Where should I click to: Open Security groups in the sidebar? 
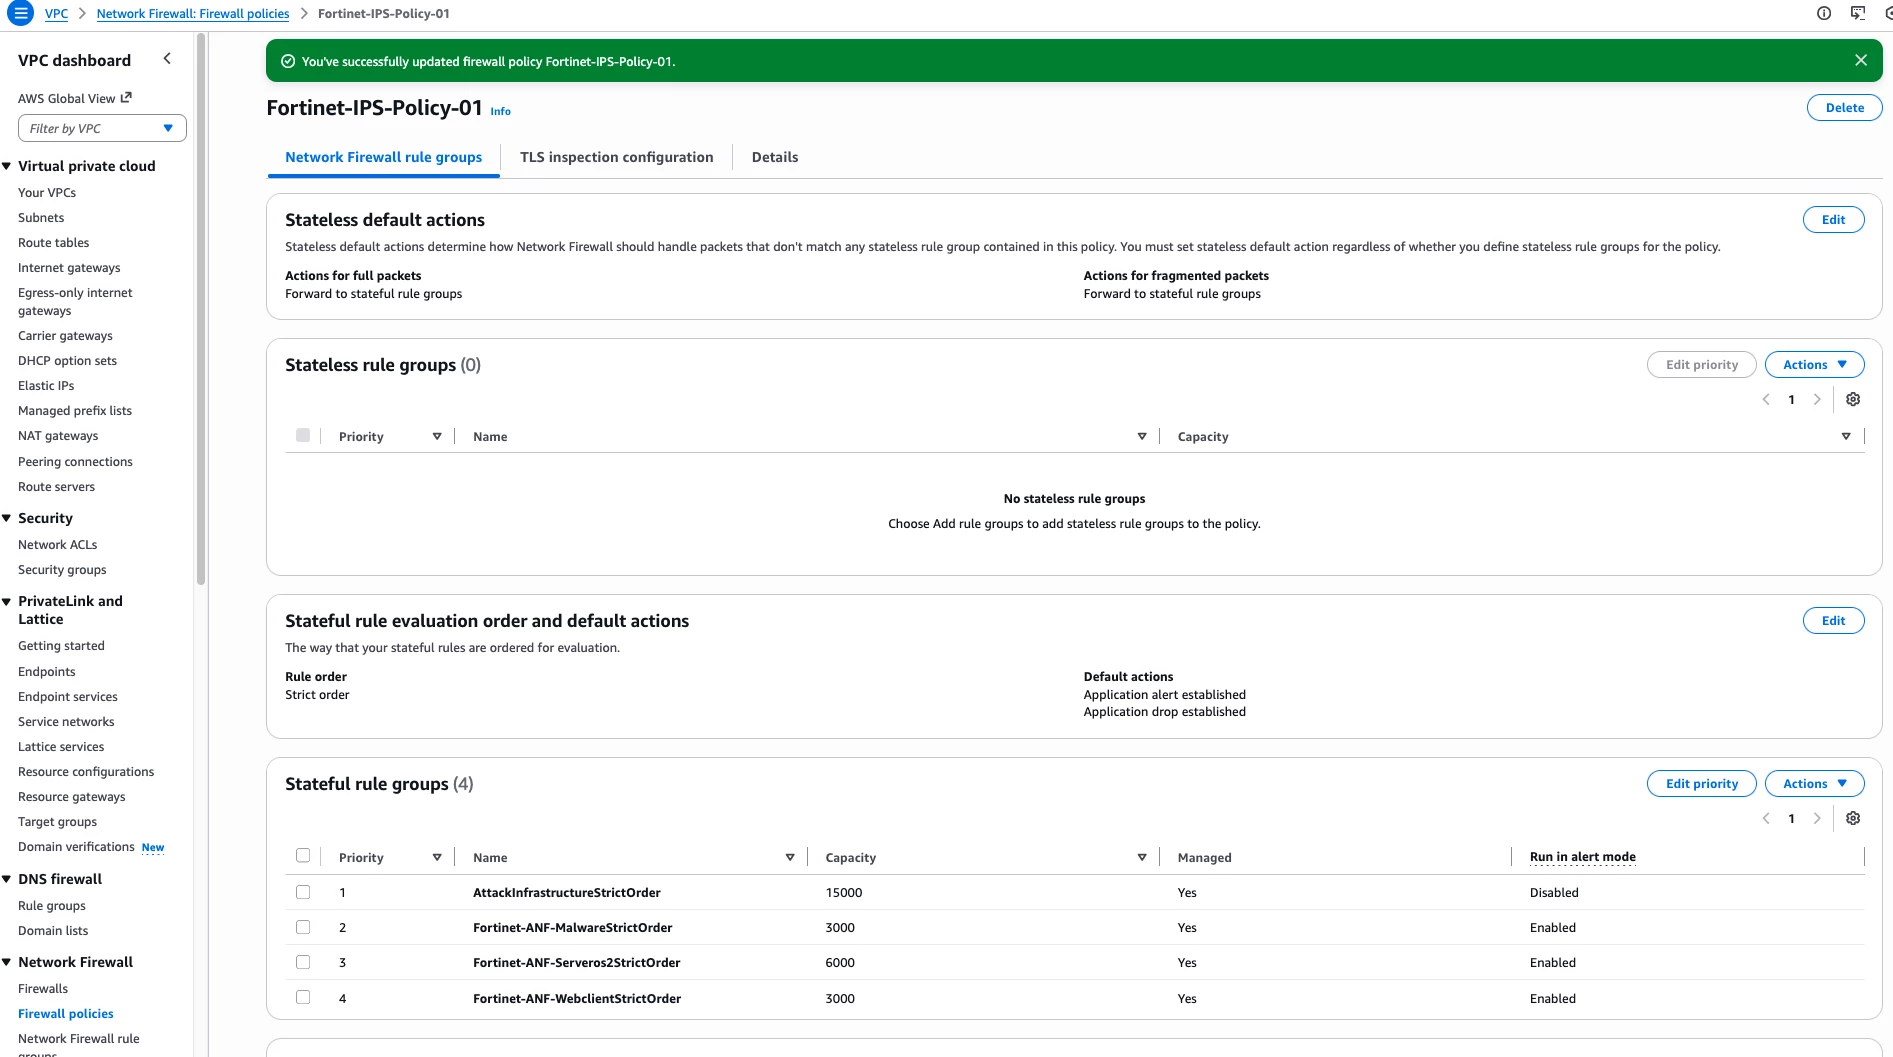62,570
